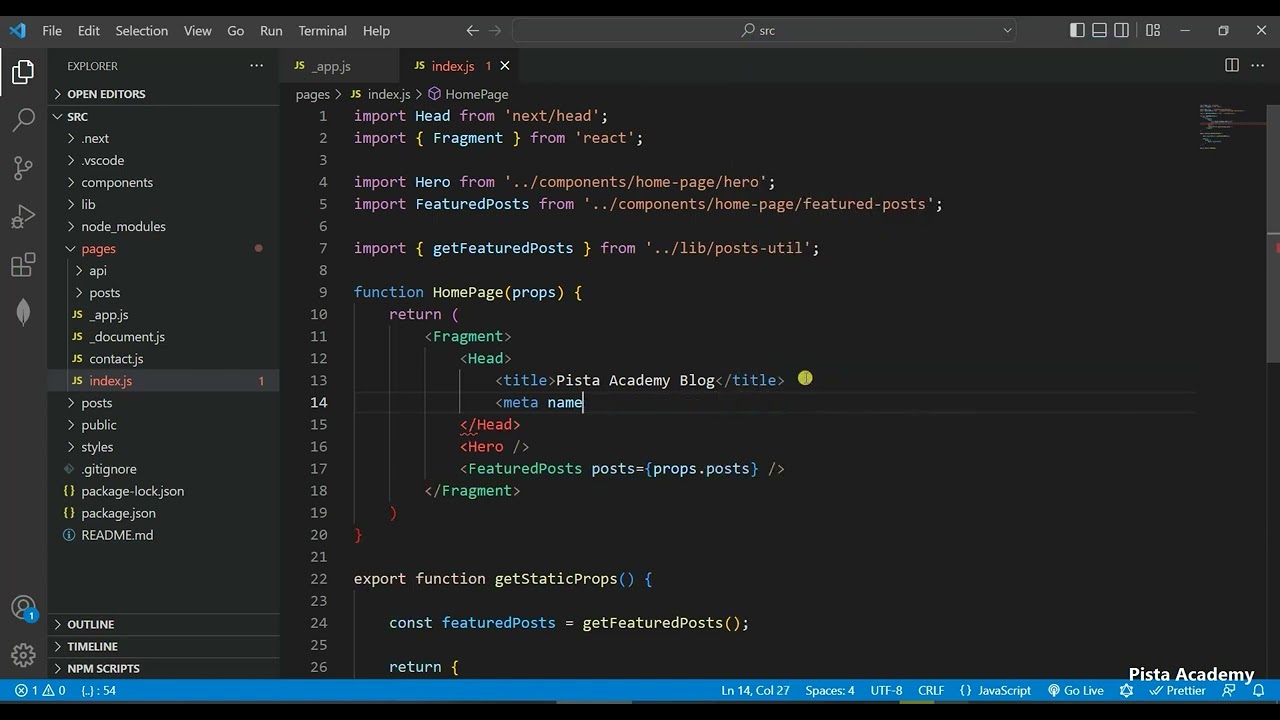Close the index.js tab

tap(505, 66)
